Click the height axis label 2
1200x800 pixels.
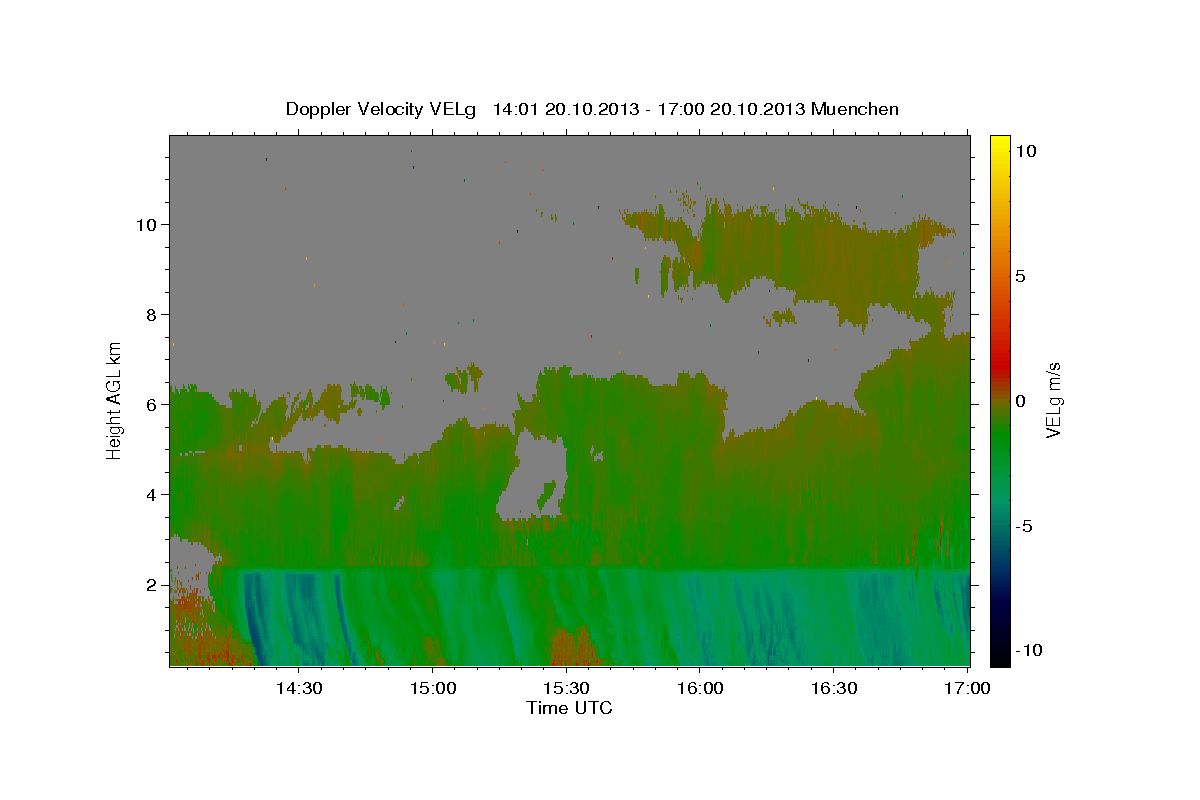click(151, 584)
